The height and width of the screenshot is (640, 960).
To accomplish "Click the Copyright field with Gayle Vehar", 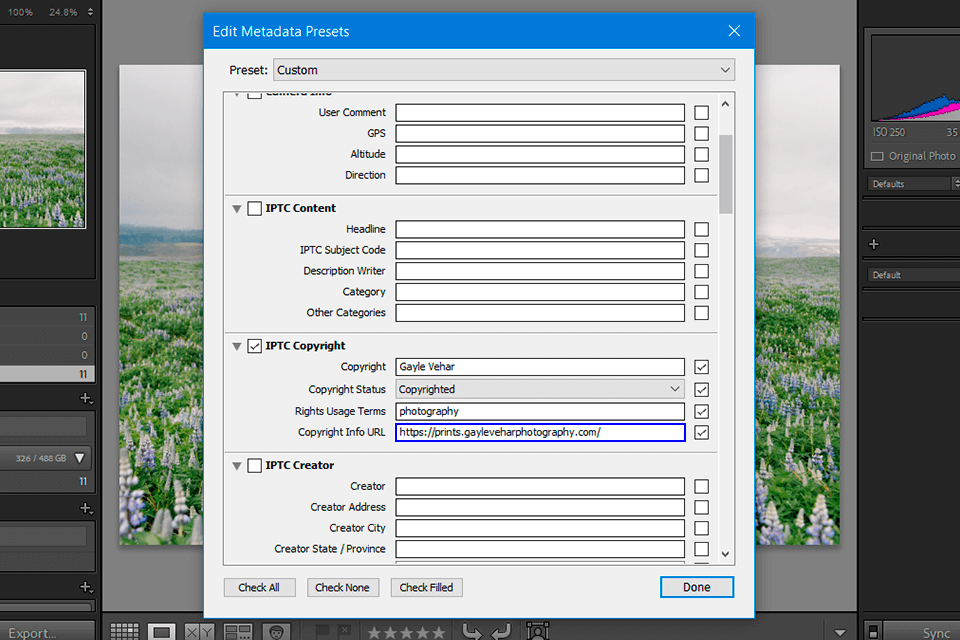I will pos(540,367).
